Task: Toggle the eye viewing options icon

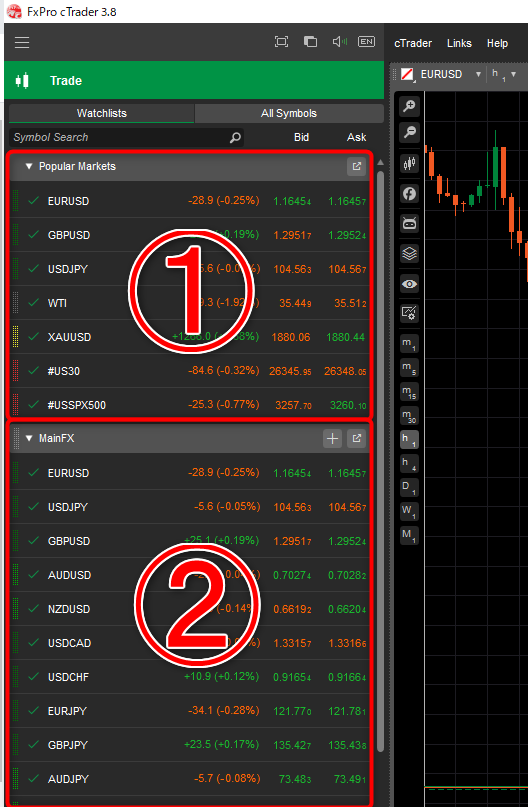Action: (x=410, y=284)
